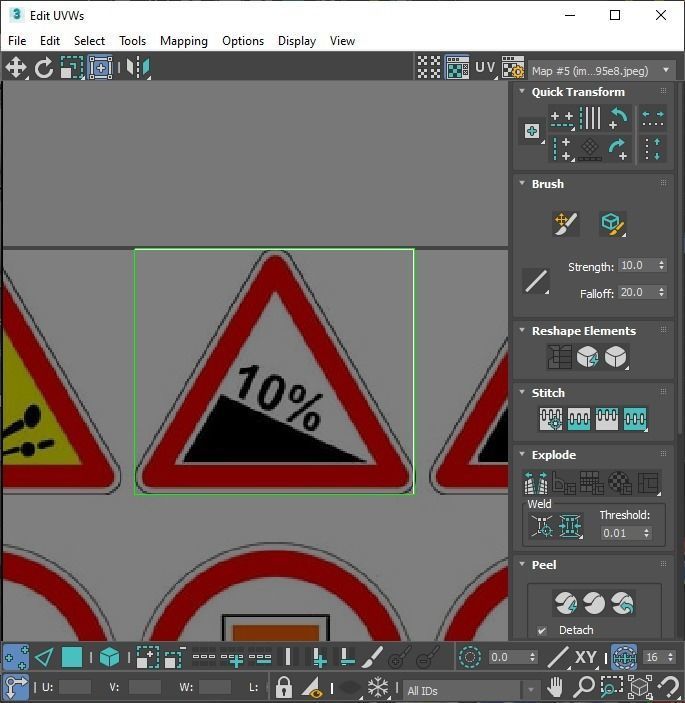This screenshot has height=703, width=685.
Task: Select the Paint Movement brush
Action: point(565,224)
